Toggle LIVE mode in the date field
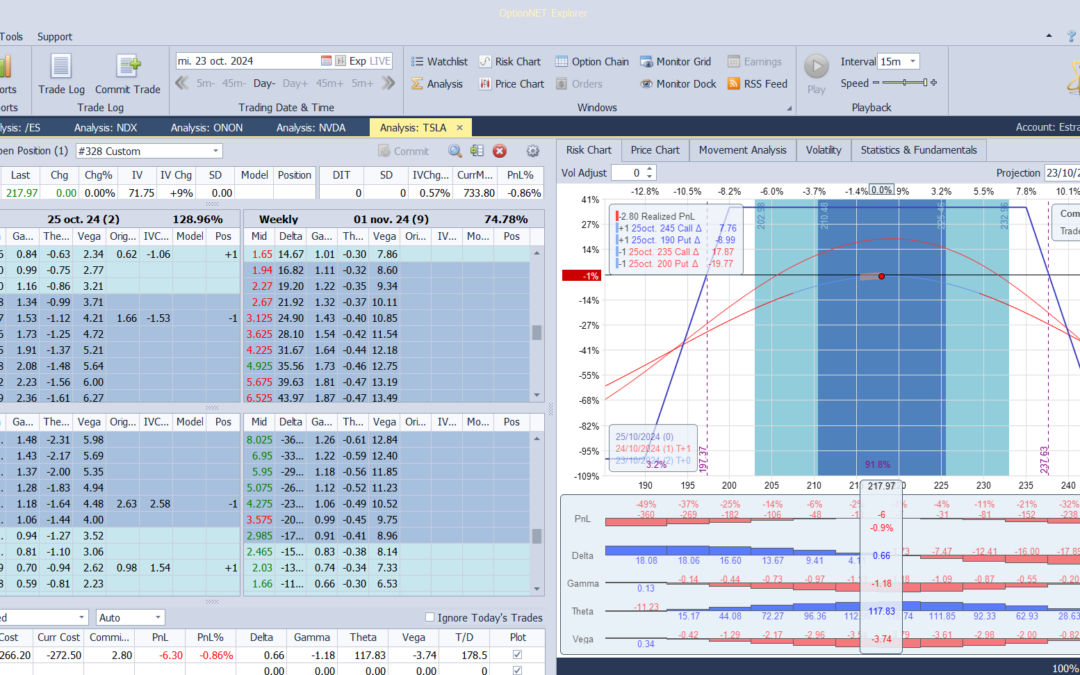 (380, 61)
